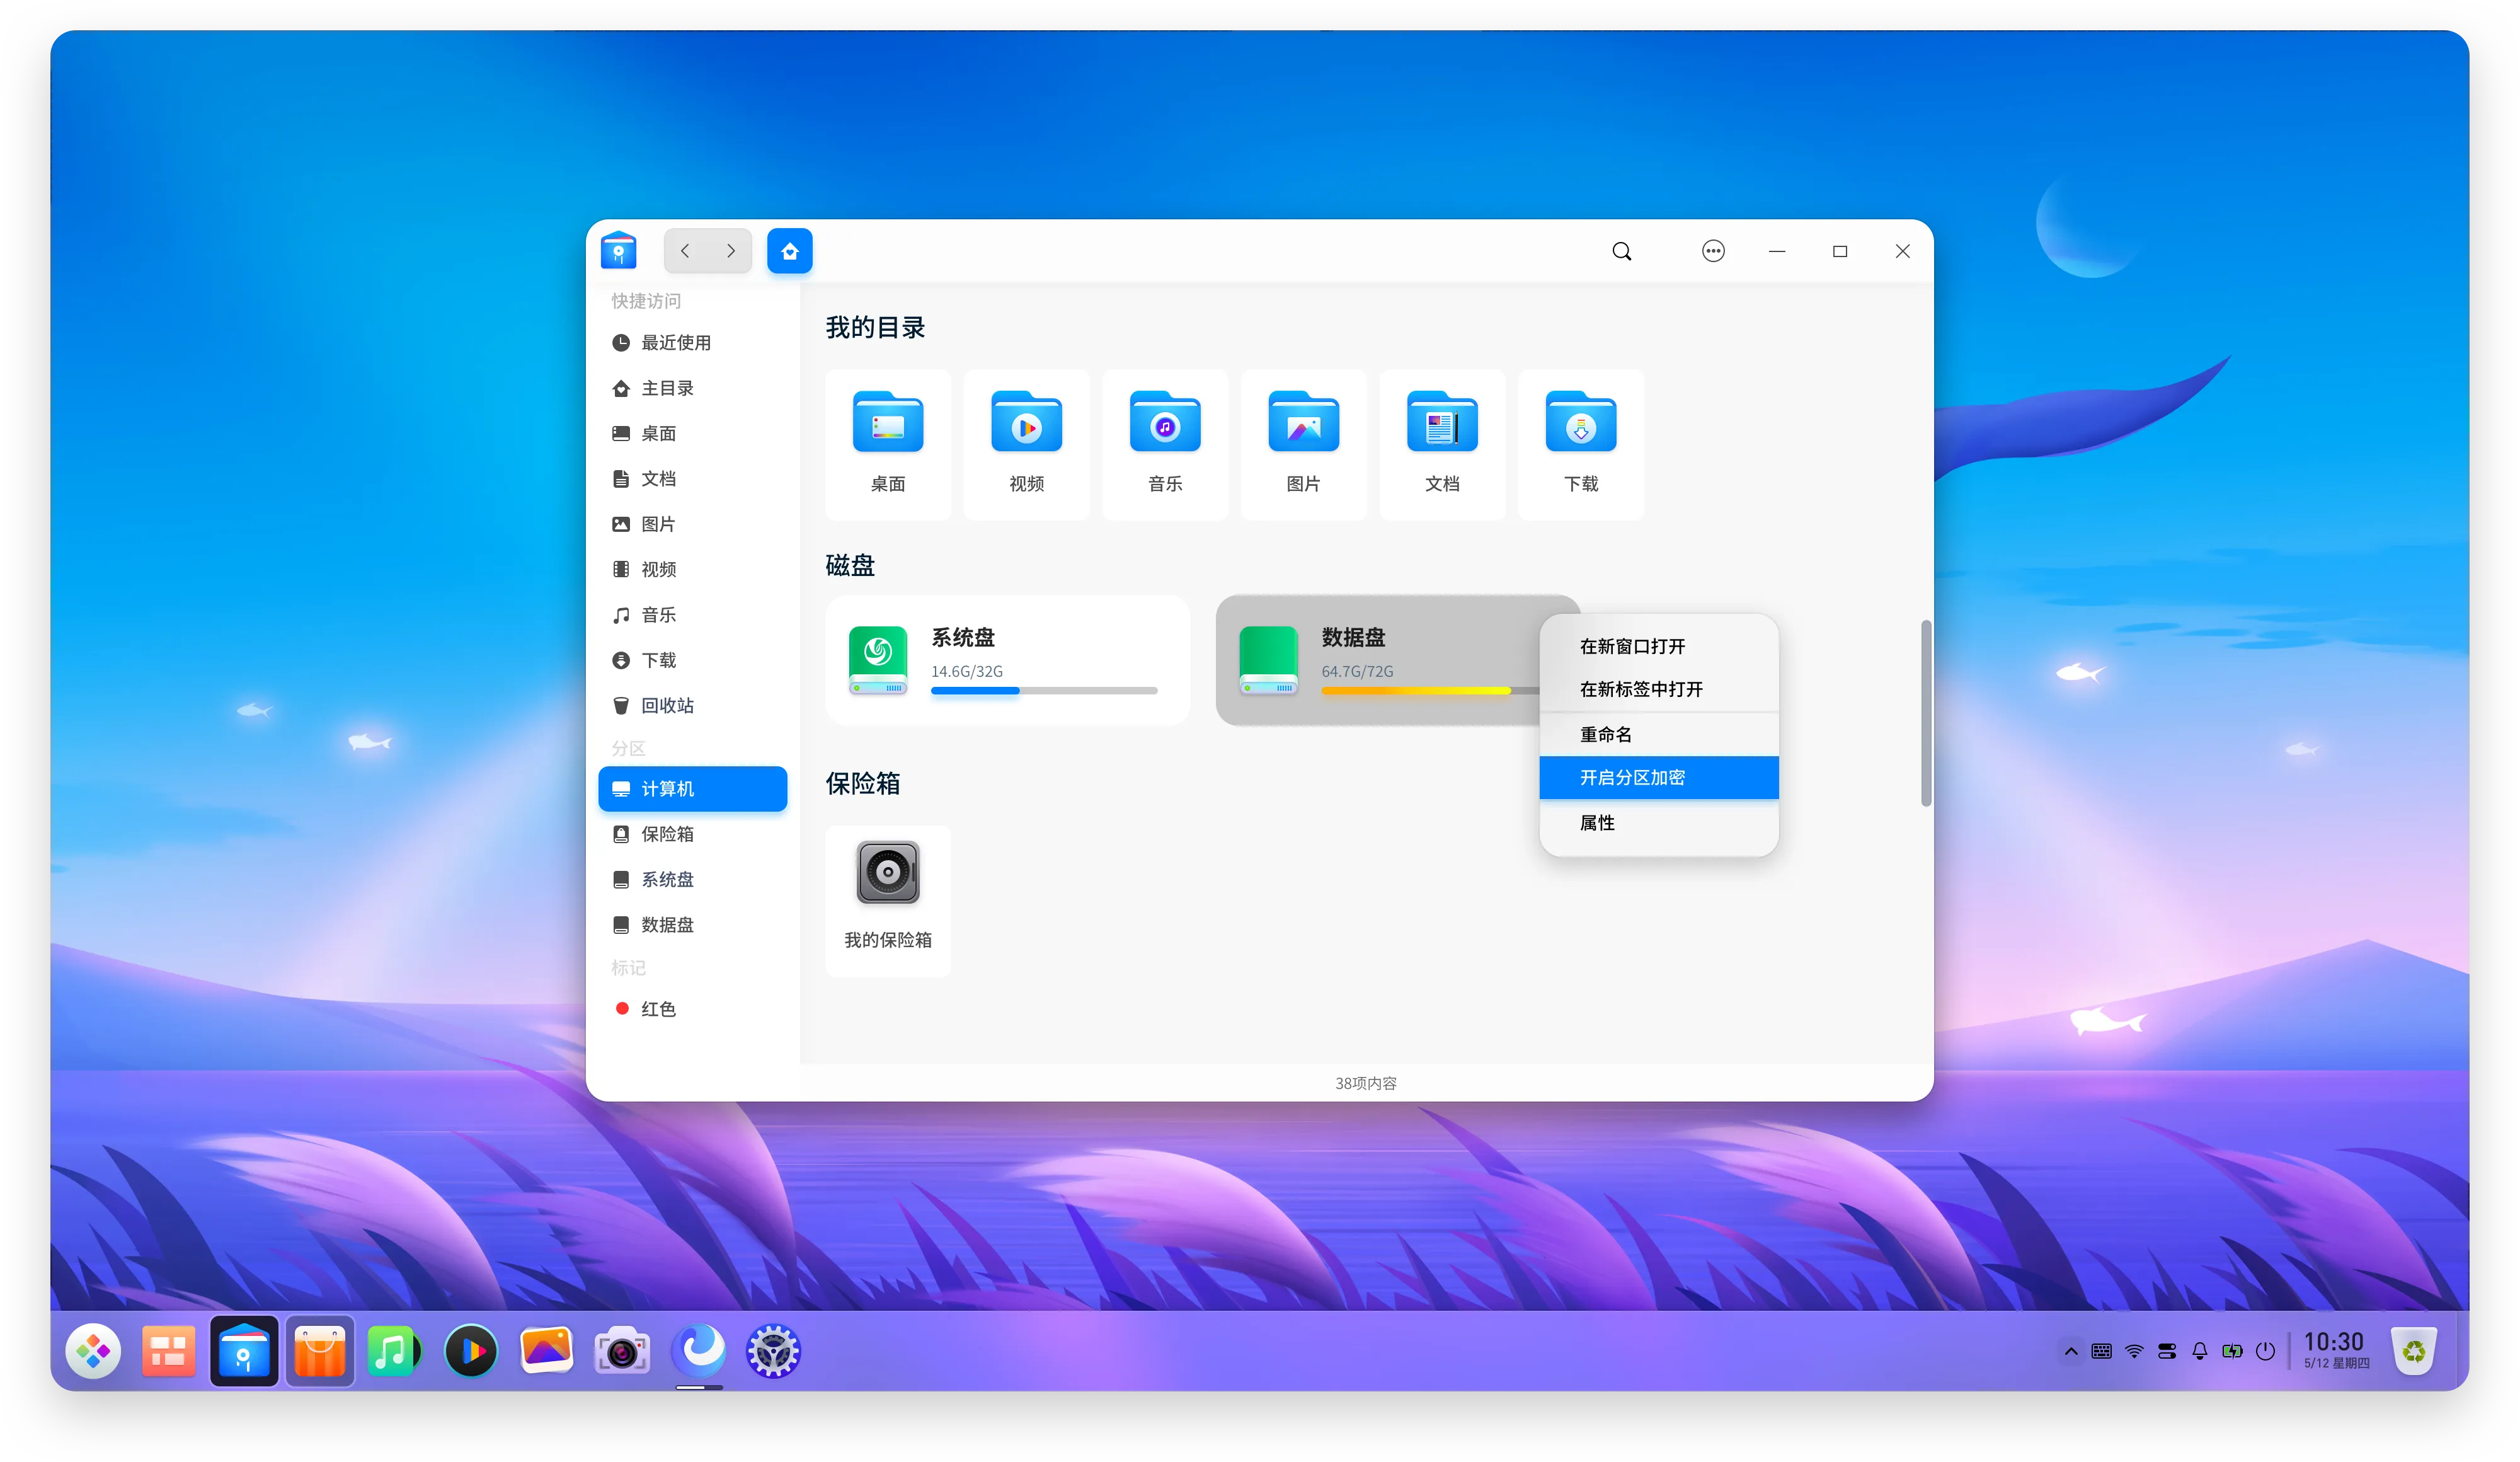Click the toggle-style icon in tray
This screenshot has height=1462, width=2520.
[x=2167, y=1351]
